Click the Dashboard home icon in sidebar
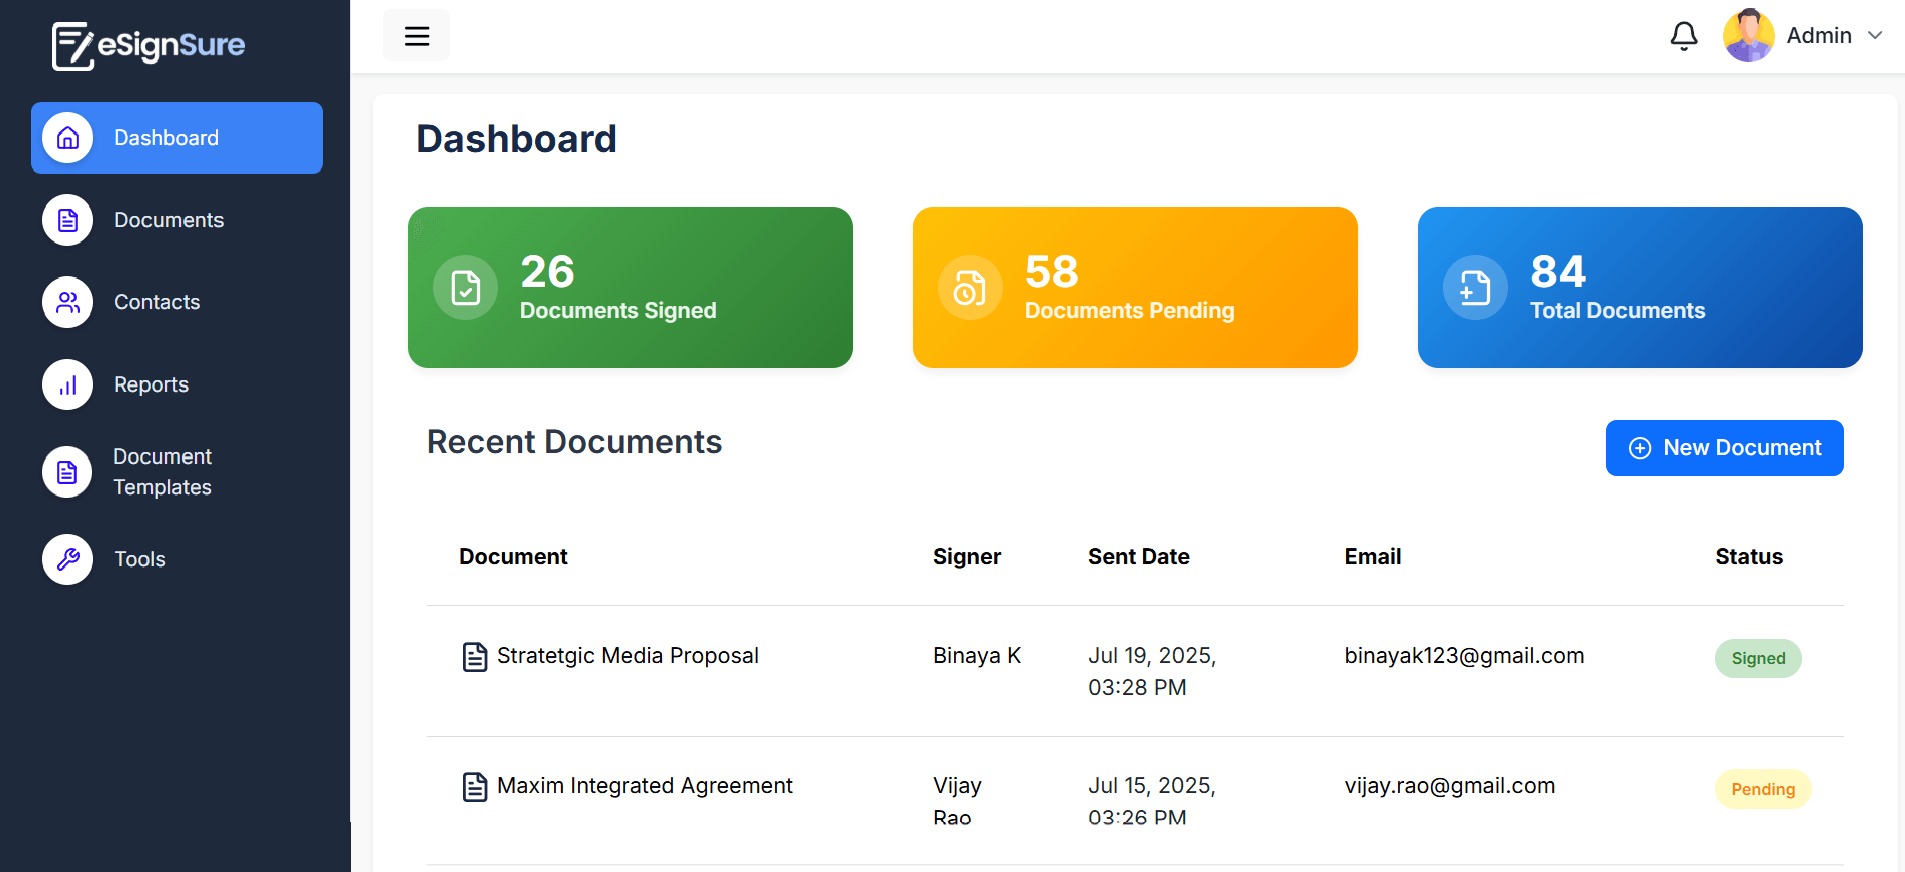The image size is (1905, 872). pos(68,138)
